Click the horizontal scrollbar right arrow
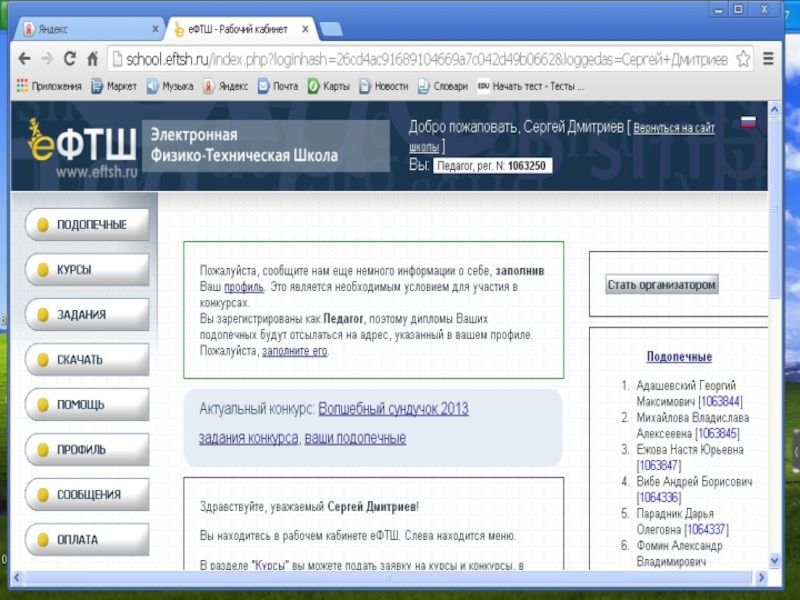800x600 pixels. point(761,578)
